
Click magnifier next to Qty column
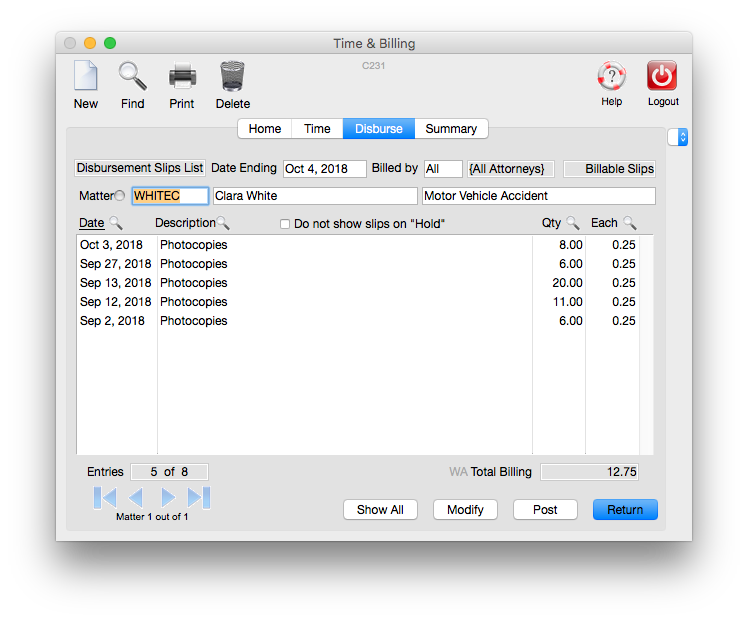(x=573, y=223)
